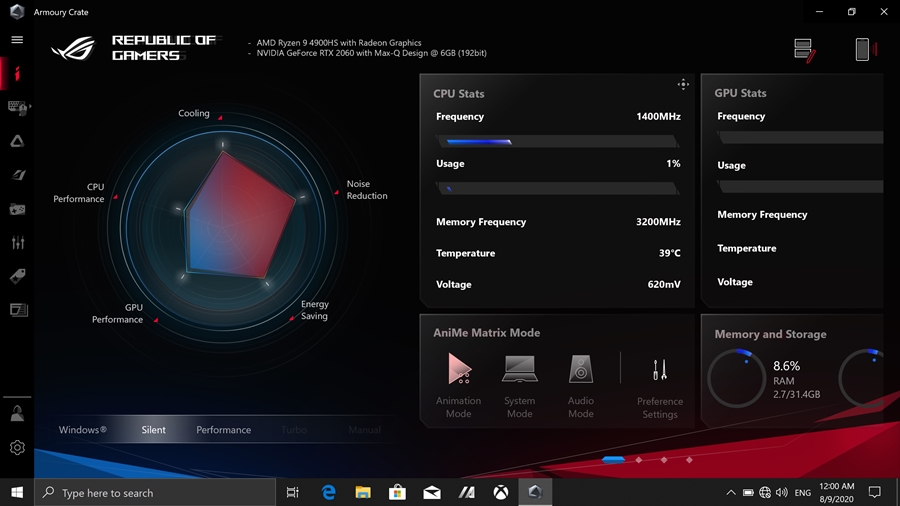Screen dimensions: 900x506
Task: Open the Action Center notifications
Action: click(875, 492)
